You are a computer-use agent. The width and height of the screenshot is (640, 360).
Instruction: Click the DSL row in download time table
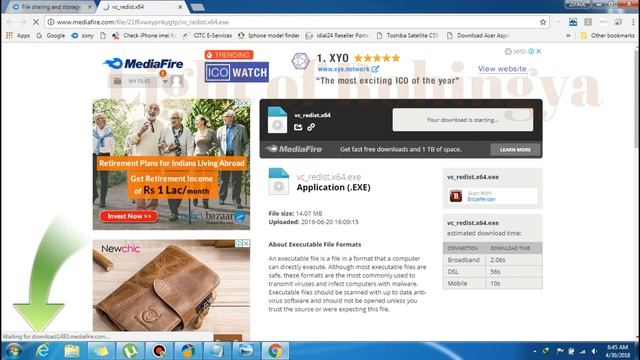click(x=493, y=271)
